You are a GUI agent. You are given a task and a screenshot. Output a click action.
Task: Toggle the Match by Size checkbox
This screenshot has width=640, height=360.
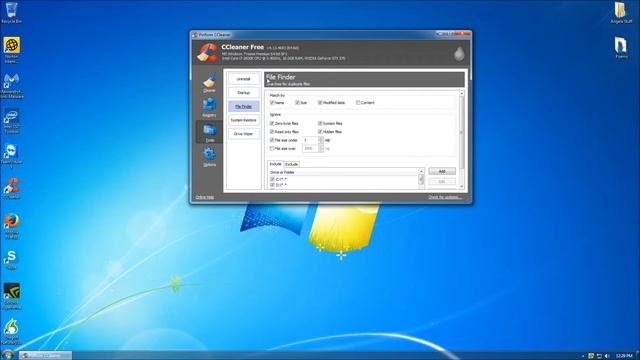coord(297,102)
